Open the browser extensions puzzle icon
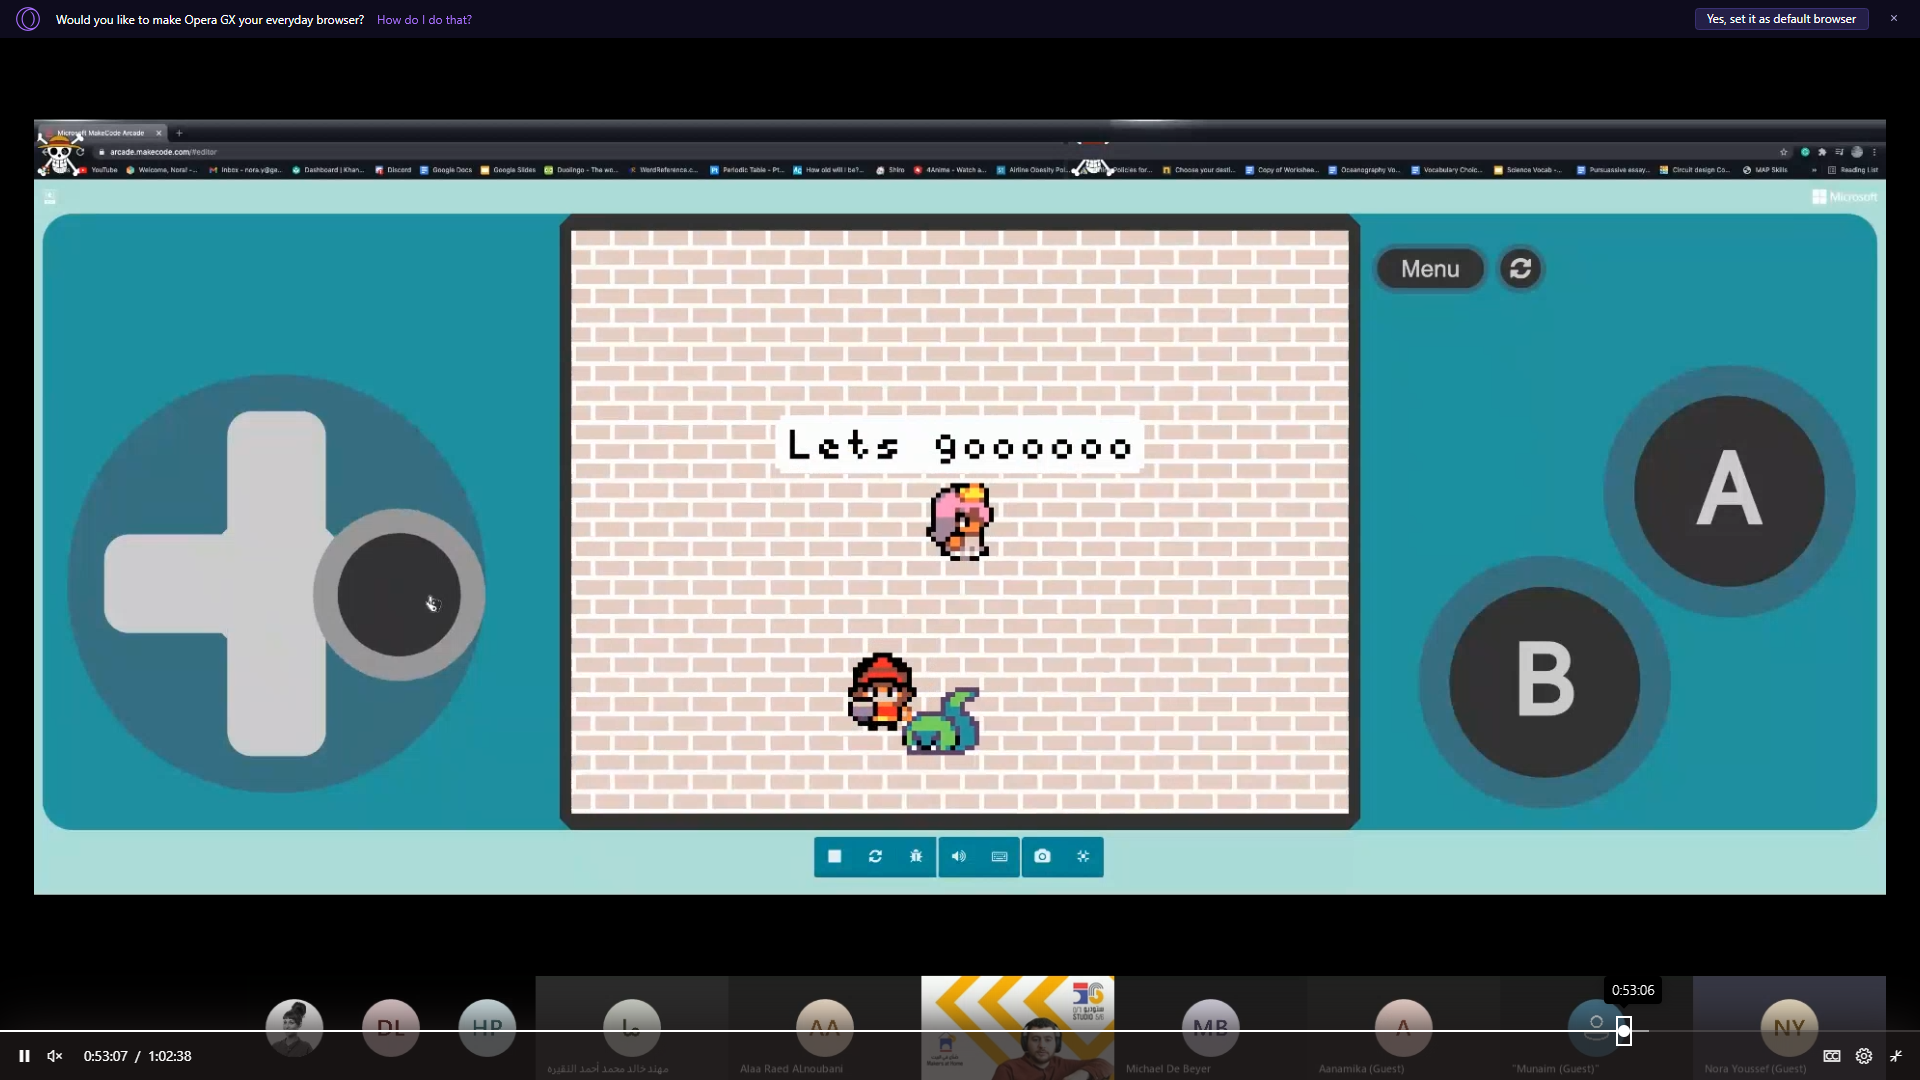The image size is (1920, 1080). [1822, 152]
